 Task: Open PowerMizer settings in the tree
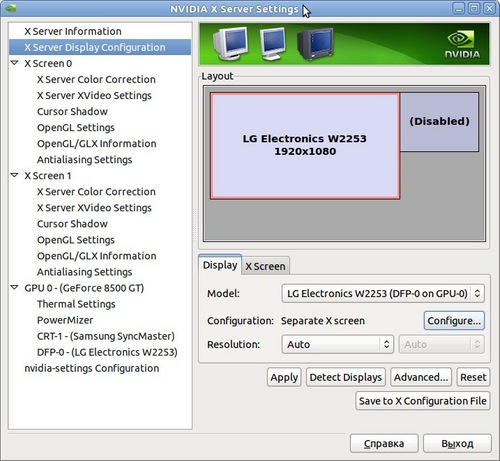pos(65,320)
